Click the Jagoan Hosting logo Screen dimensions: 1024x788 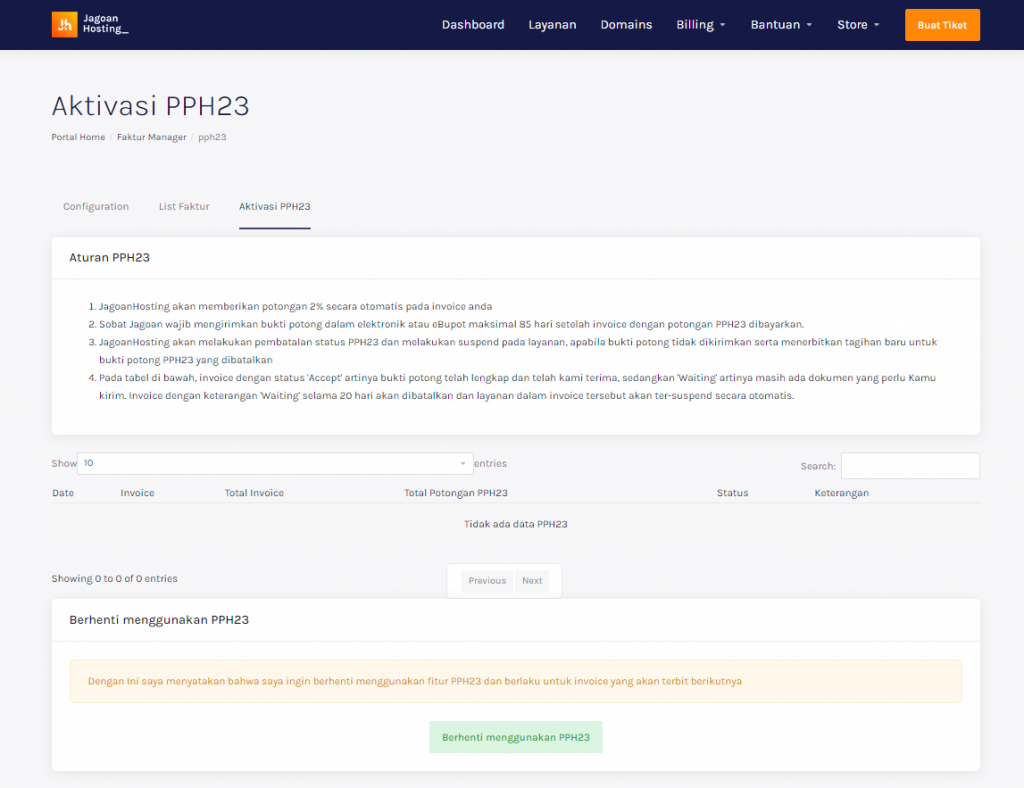coord(90,25)
